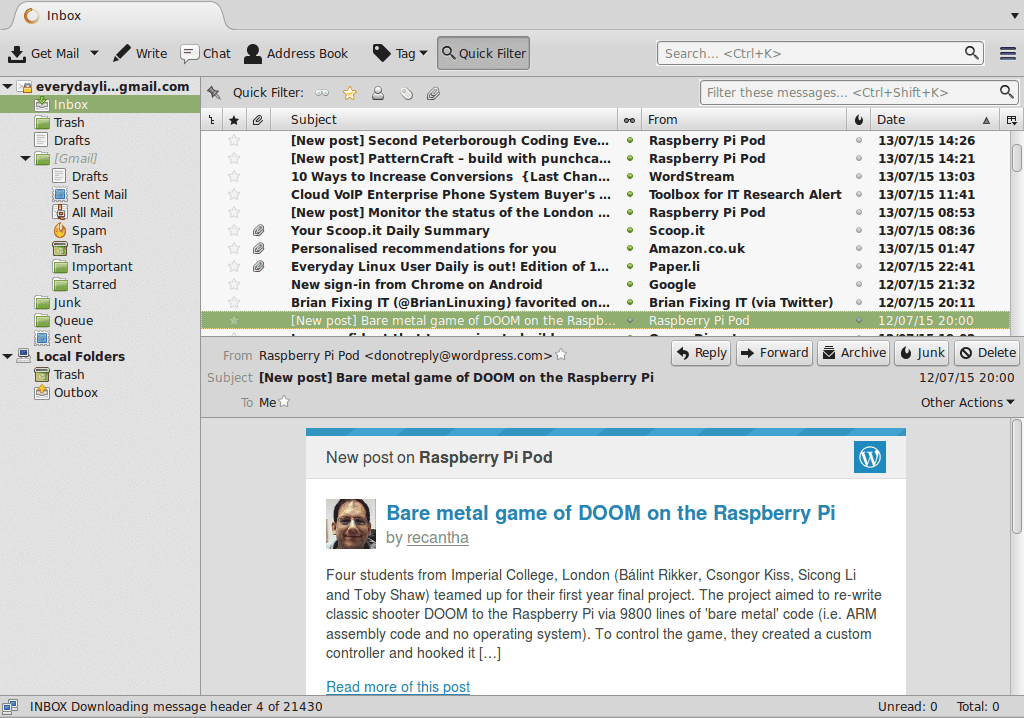Reply to the message
Image resolution: width=1024 pixels, height=718 pixels.
click(701, 353)
